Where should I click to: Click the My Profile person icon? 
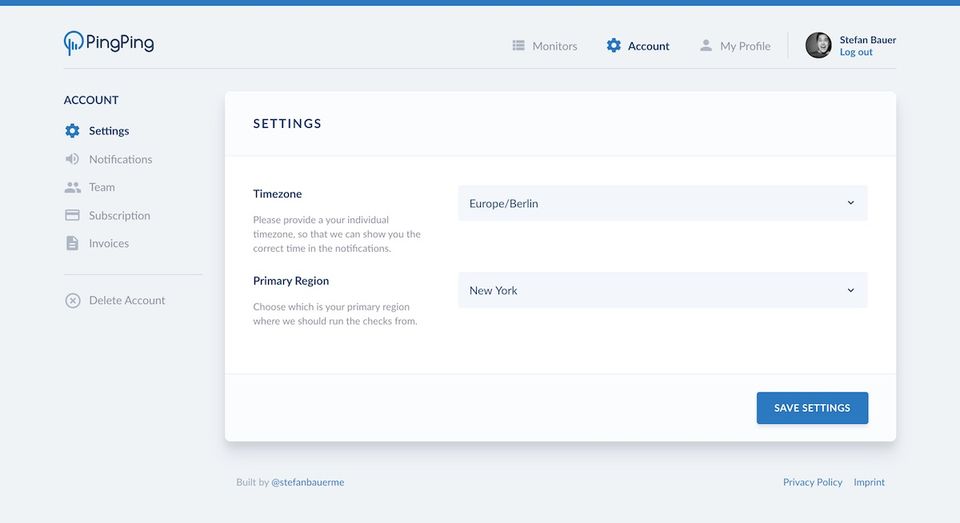[706, 46]
